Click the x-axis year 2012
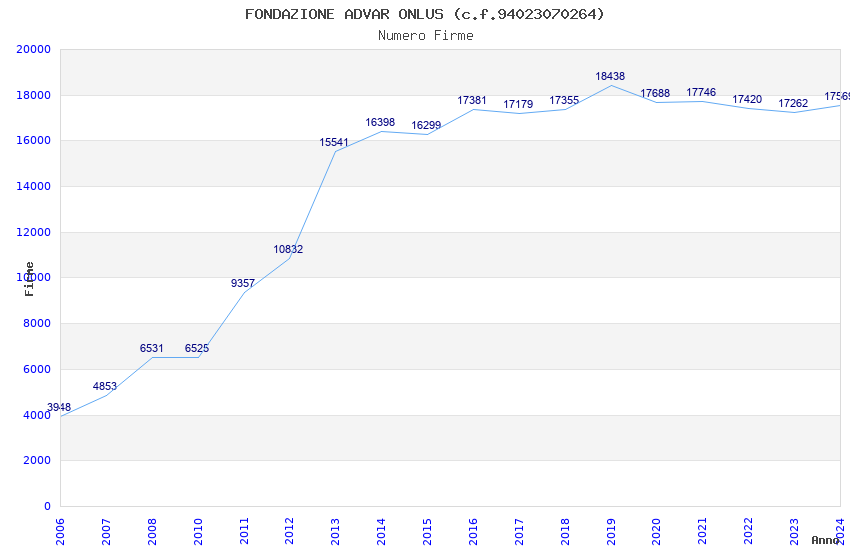 pyautogui.click(x=289, y=532)
